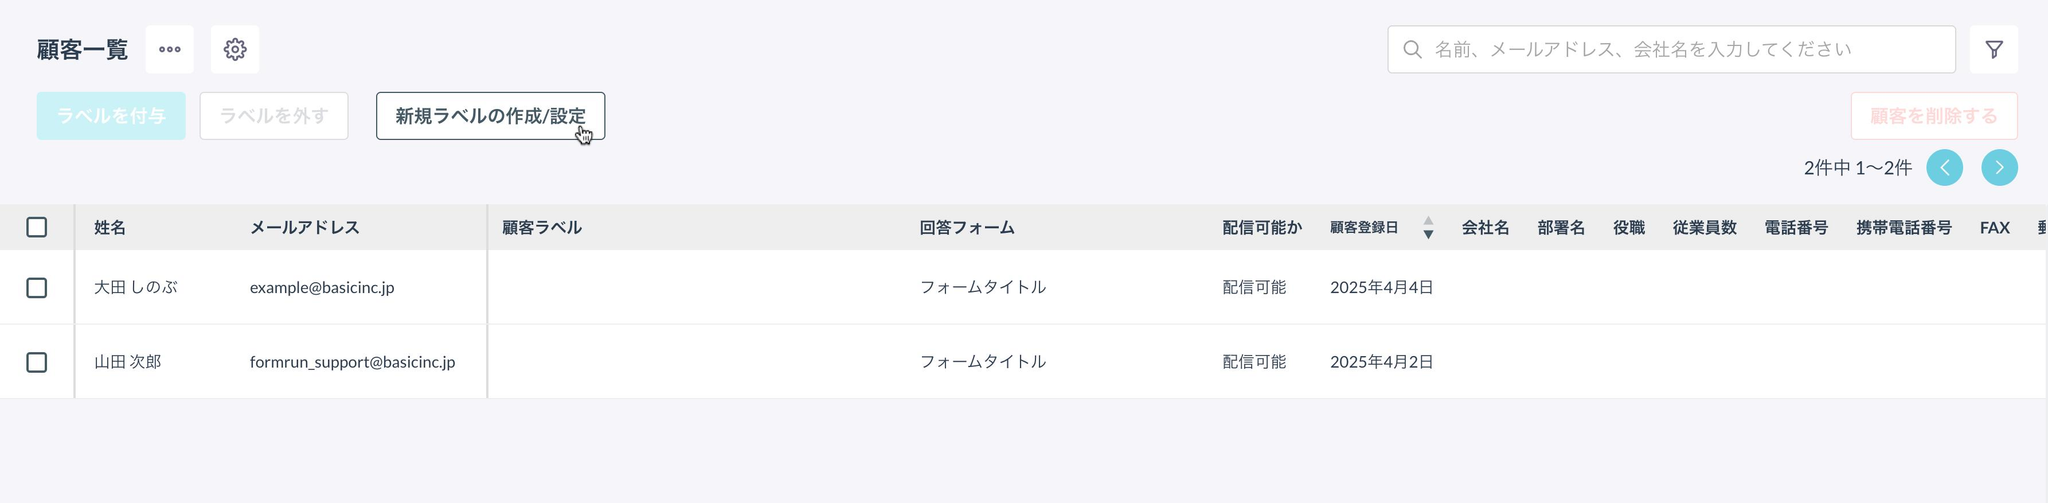Click the magnifier search icon
Screen dimensions: 2048x503
tap(1412, 49)
